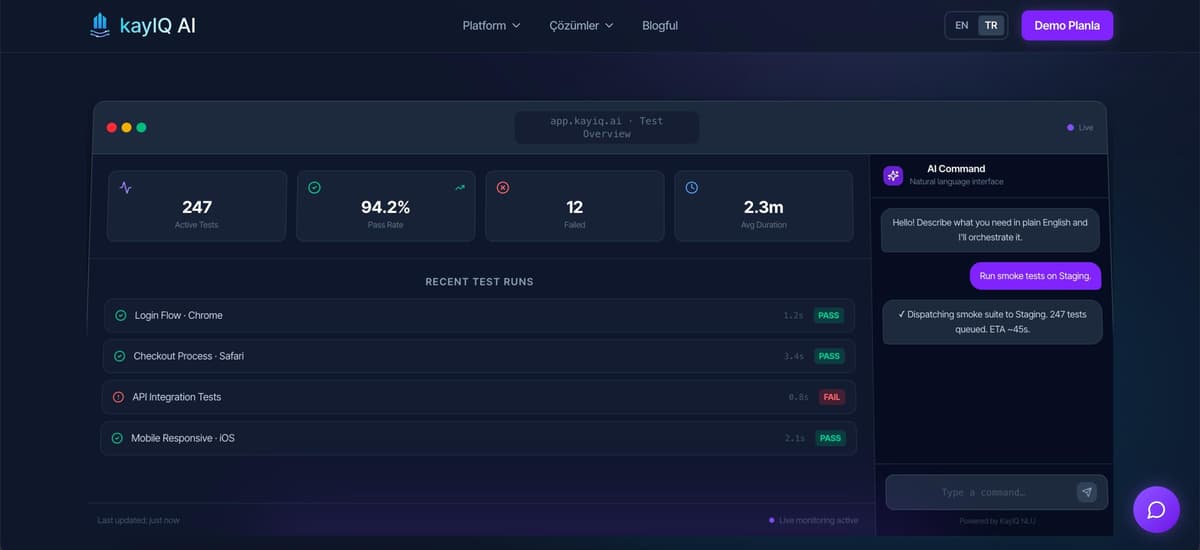Open the floating chat bubble icon

click(1156, 509)
